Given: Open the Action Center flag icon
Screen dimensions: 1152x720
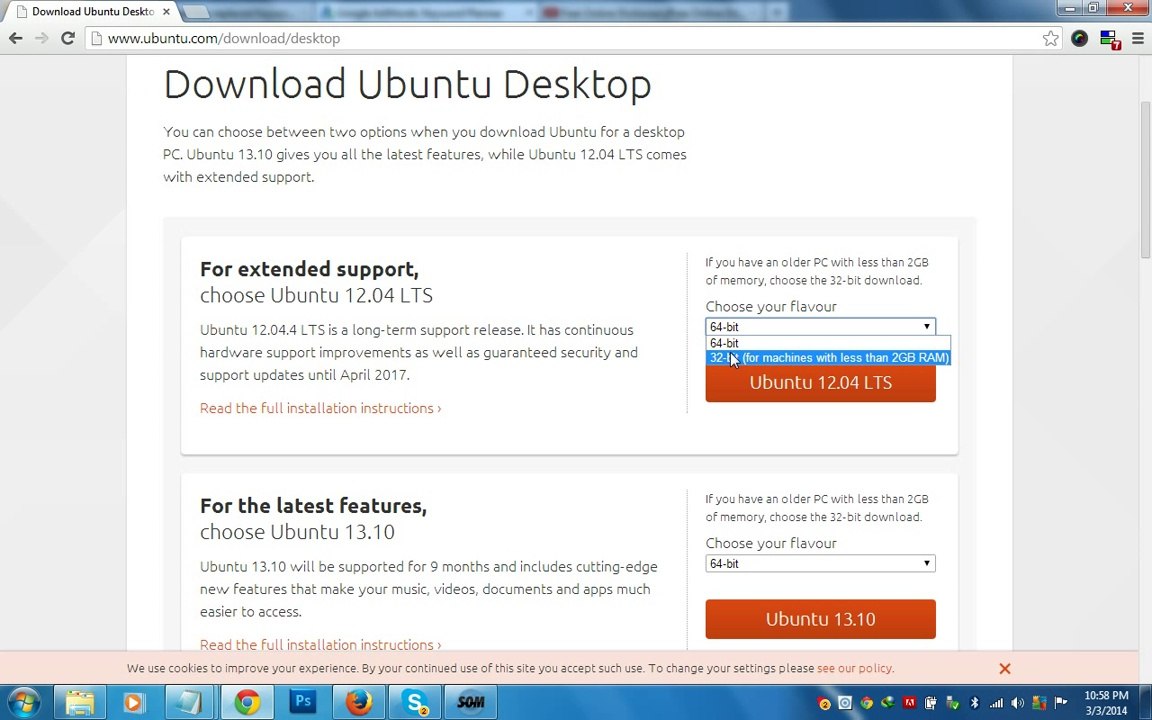Looking at the screenshot, I should pyautogui.click(x=1062, y=702).
